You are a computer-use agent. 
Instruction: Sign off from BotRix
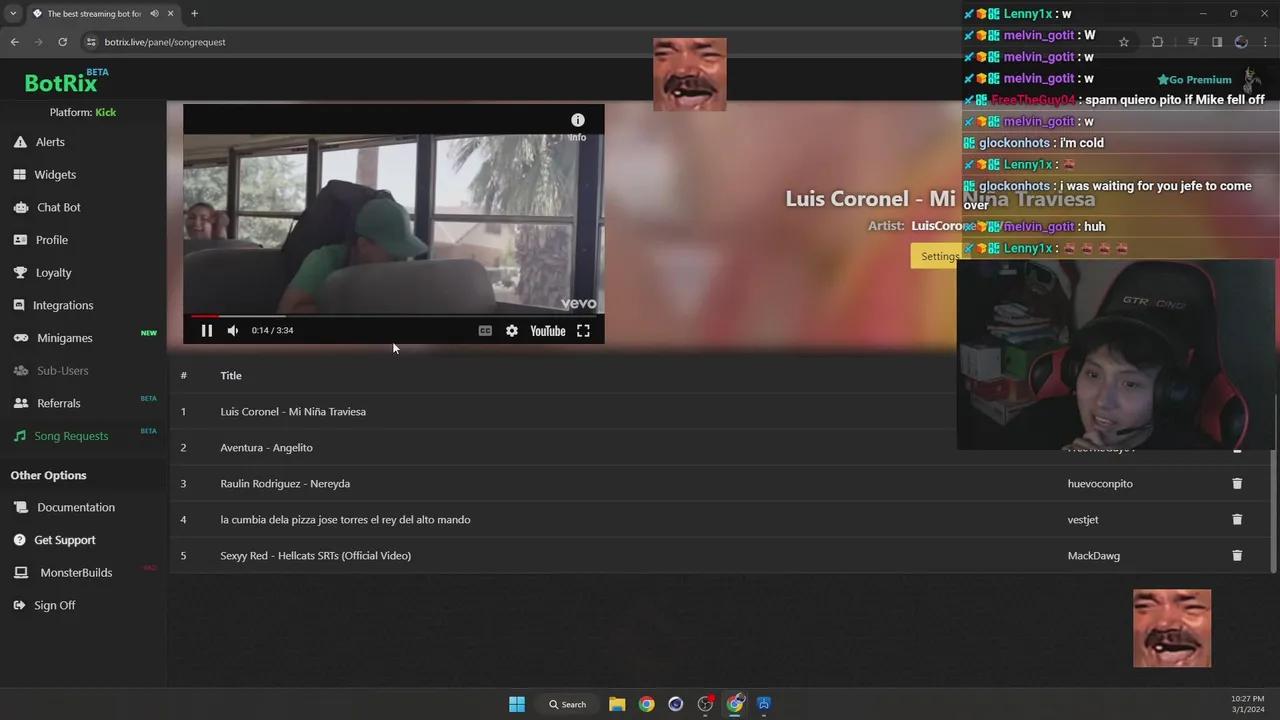[54, 606]
